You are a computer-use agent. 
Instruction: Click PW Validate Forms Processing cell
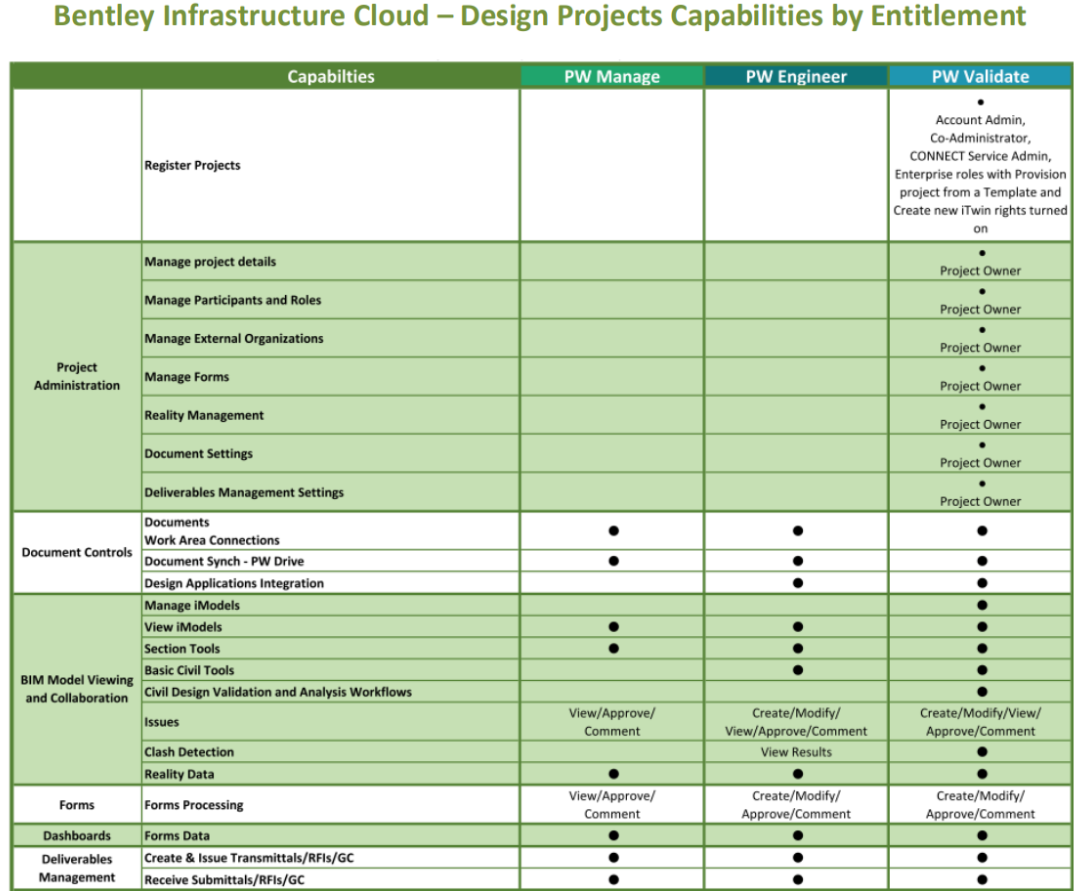coord(980,805)
